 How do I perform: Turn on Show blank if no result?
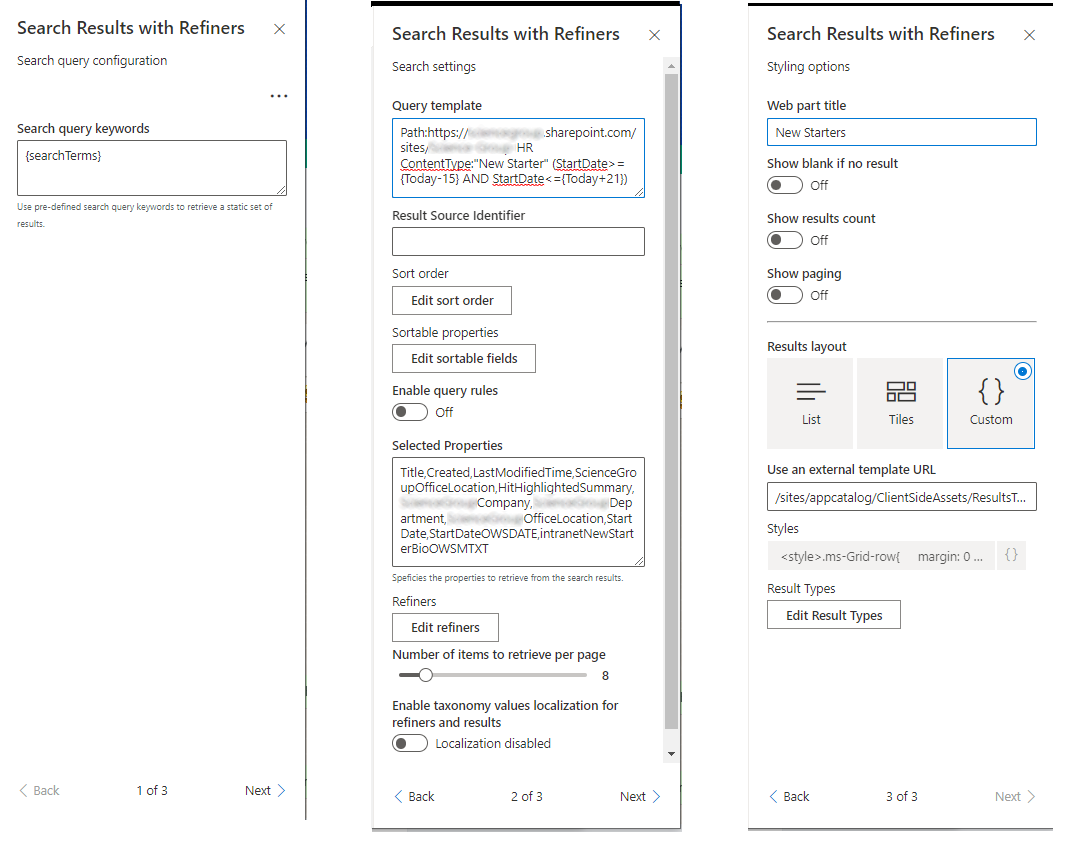[785, 185]
